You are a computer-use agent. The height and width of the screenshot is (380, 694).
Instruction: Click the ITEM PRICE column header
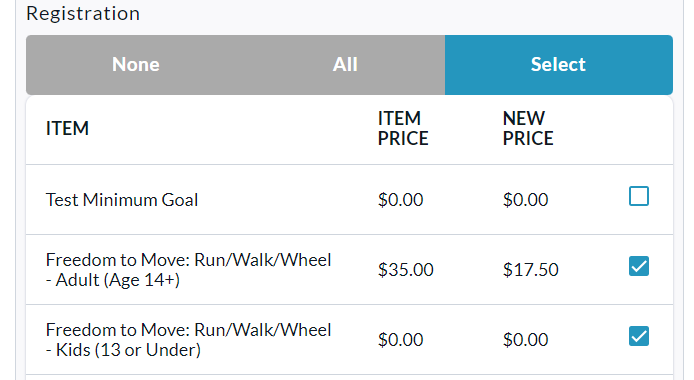point(403,129)
